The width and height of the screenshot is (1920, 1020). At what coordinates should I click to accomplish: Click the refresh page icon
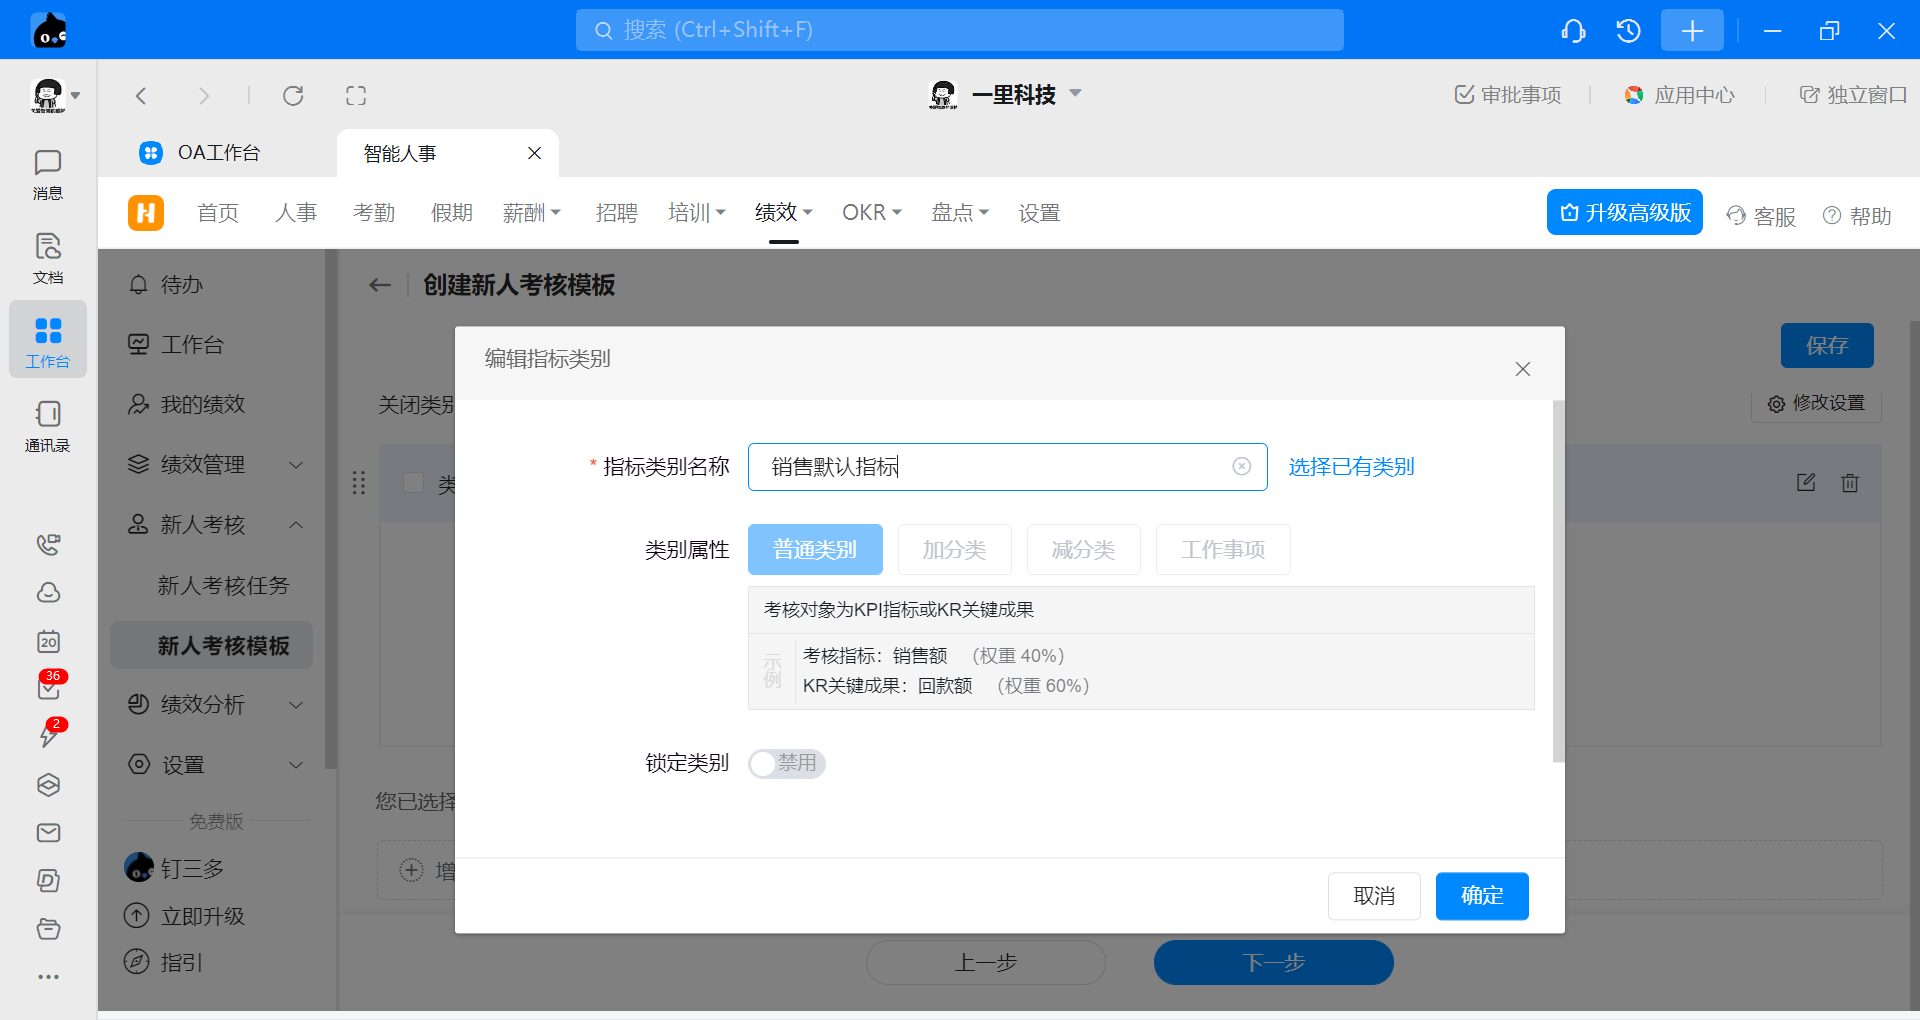pyautogui.click(x=293, y=96)
